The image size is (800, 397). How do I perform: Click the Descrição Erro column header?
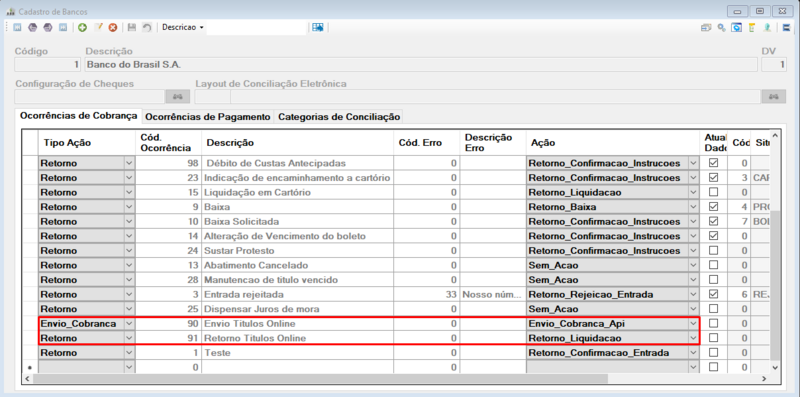click(x=493, y=143)
